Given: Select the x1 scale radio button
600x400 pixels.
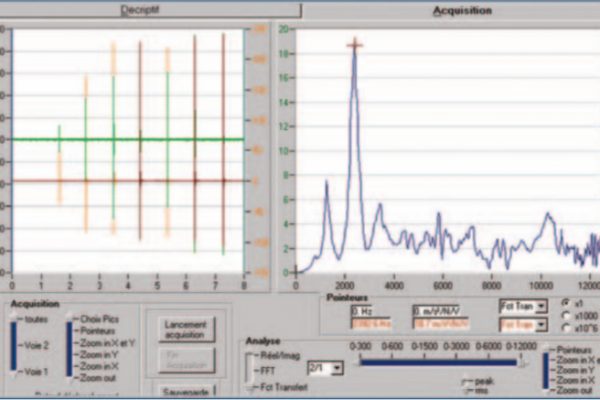Looking at the screenshot, I should click(x=566, y=303).
